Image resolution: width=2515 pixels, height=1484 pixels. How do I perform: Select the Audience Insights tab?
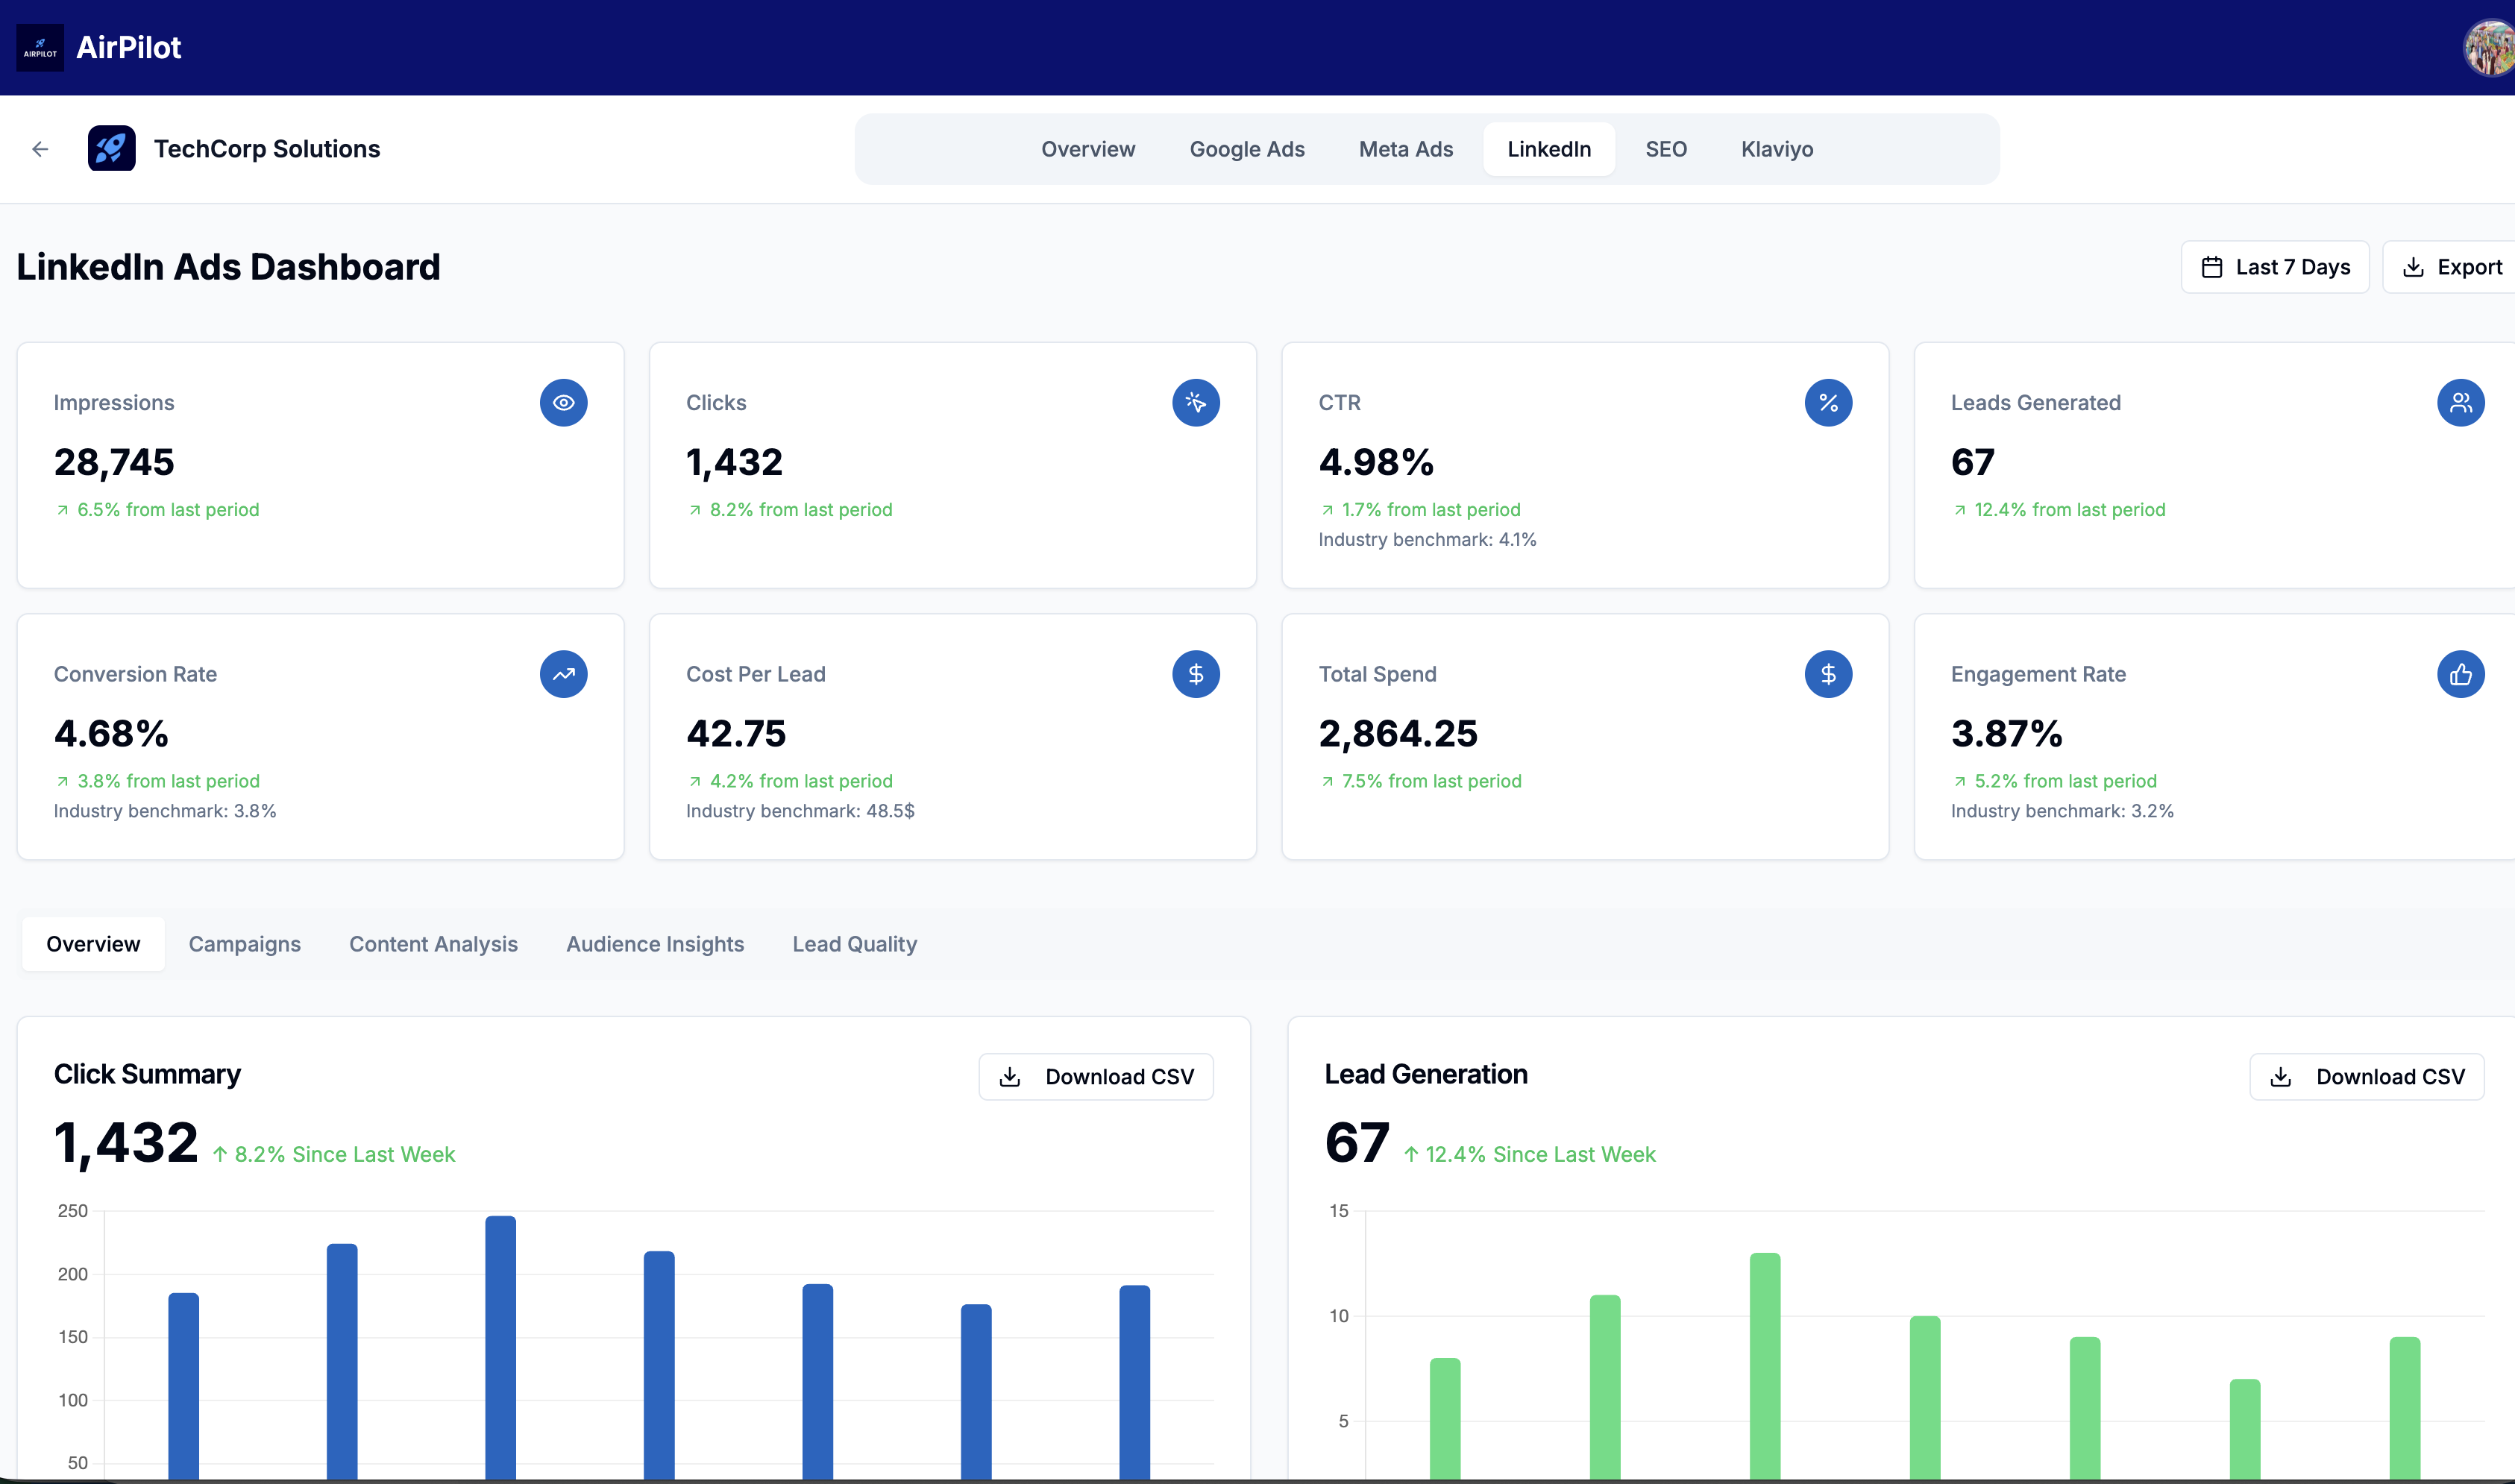coord(655,943)
